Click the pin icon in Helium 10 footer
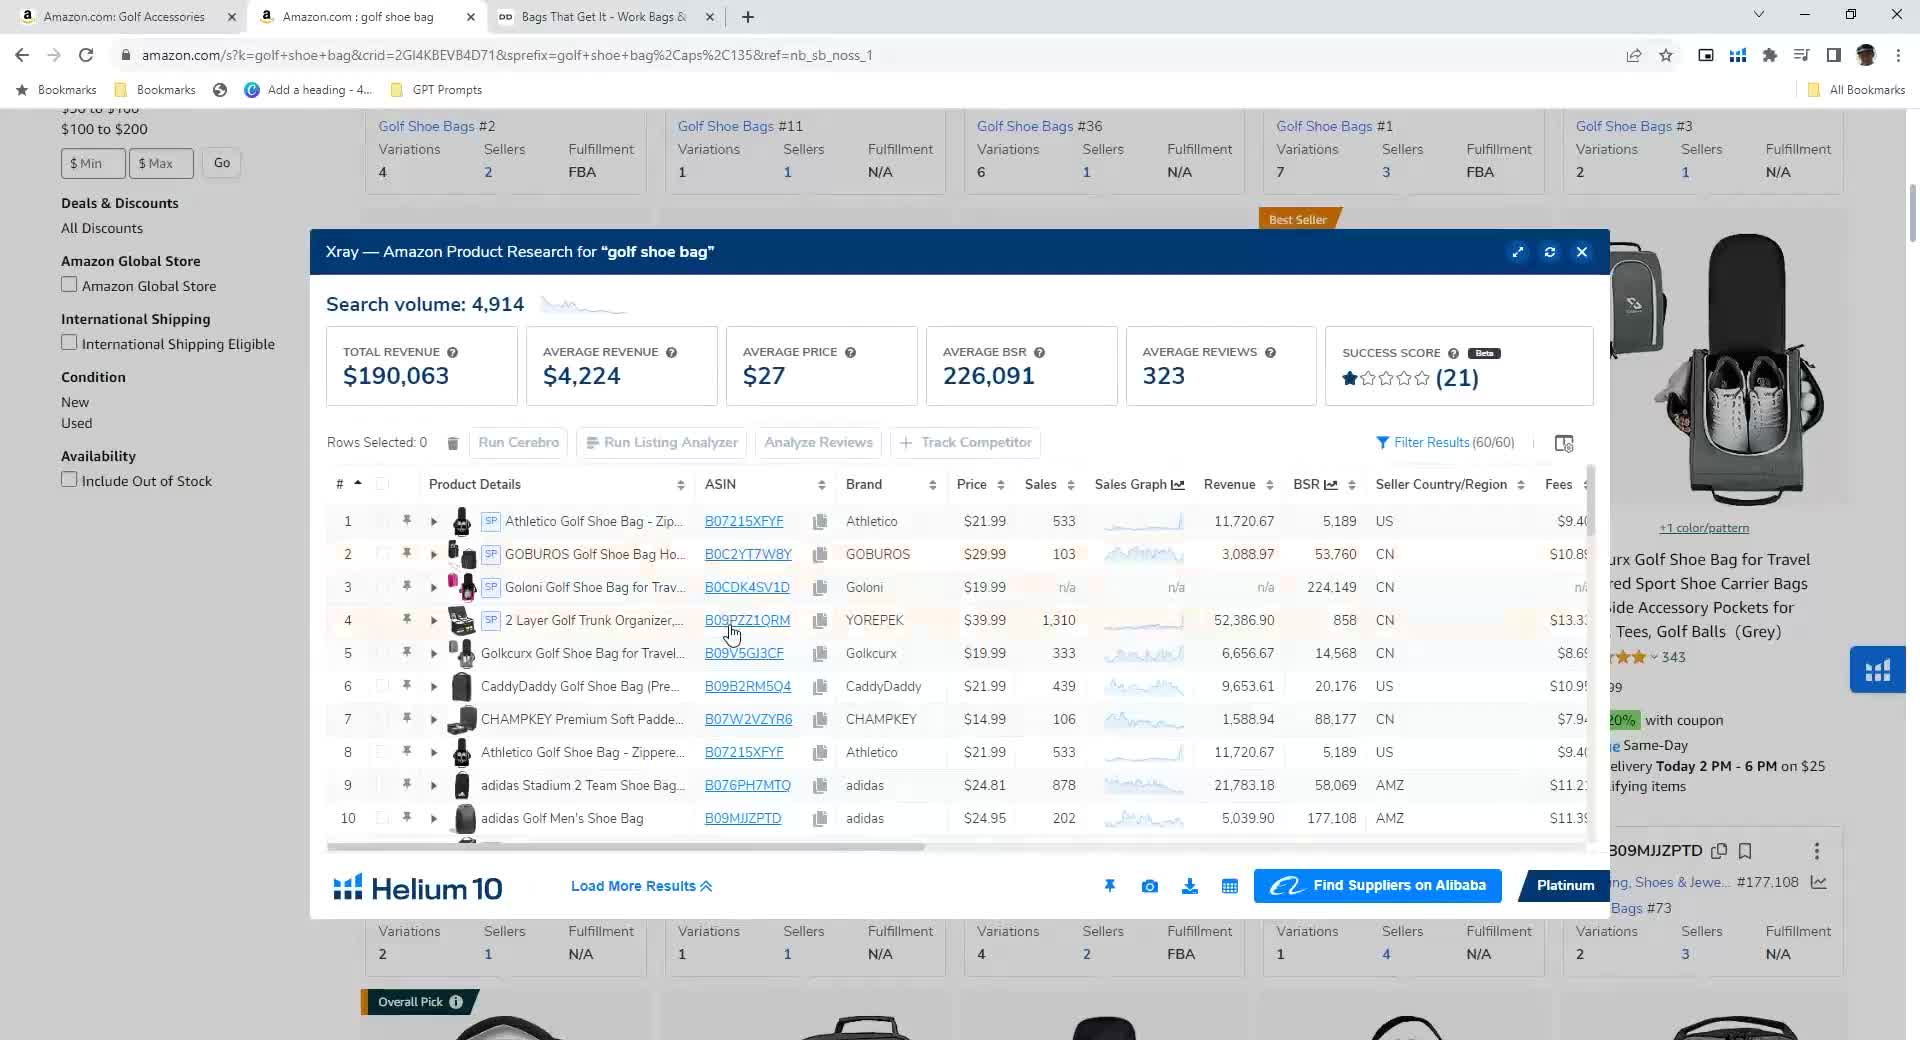The height and width of the screenshot is (1040, 1920). coord(1109,886)
